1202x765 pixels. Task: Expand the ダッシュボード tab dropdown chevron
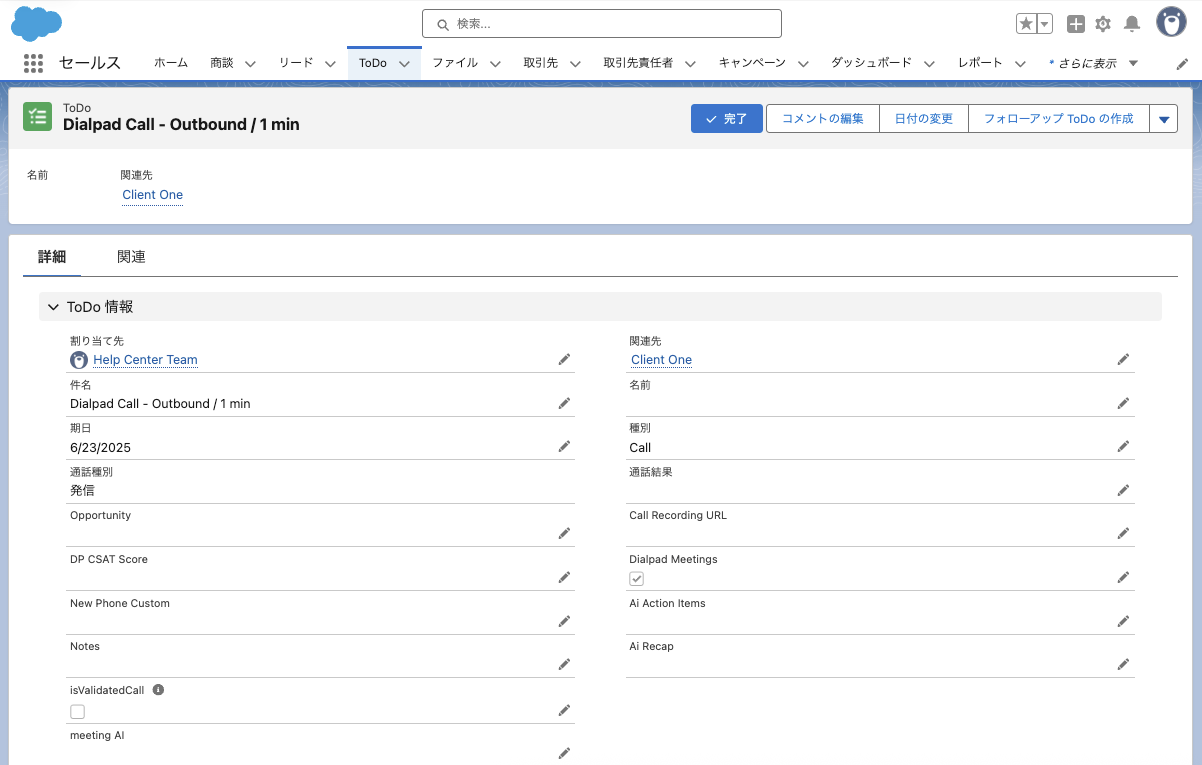929,64
